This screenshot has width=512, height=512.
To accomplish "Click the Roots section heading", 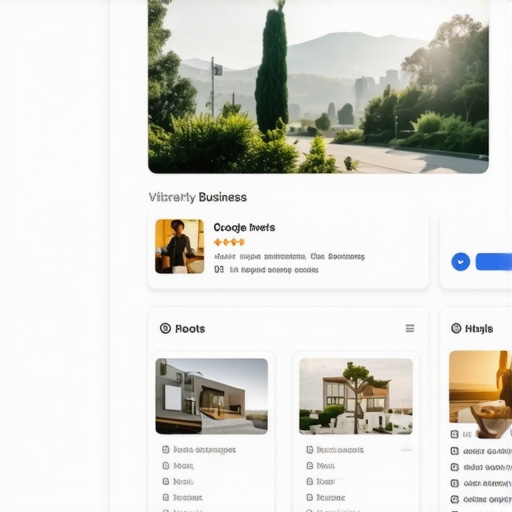I will (190, 329).
